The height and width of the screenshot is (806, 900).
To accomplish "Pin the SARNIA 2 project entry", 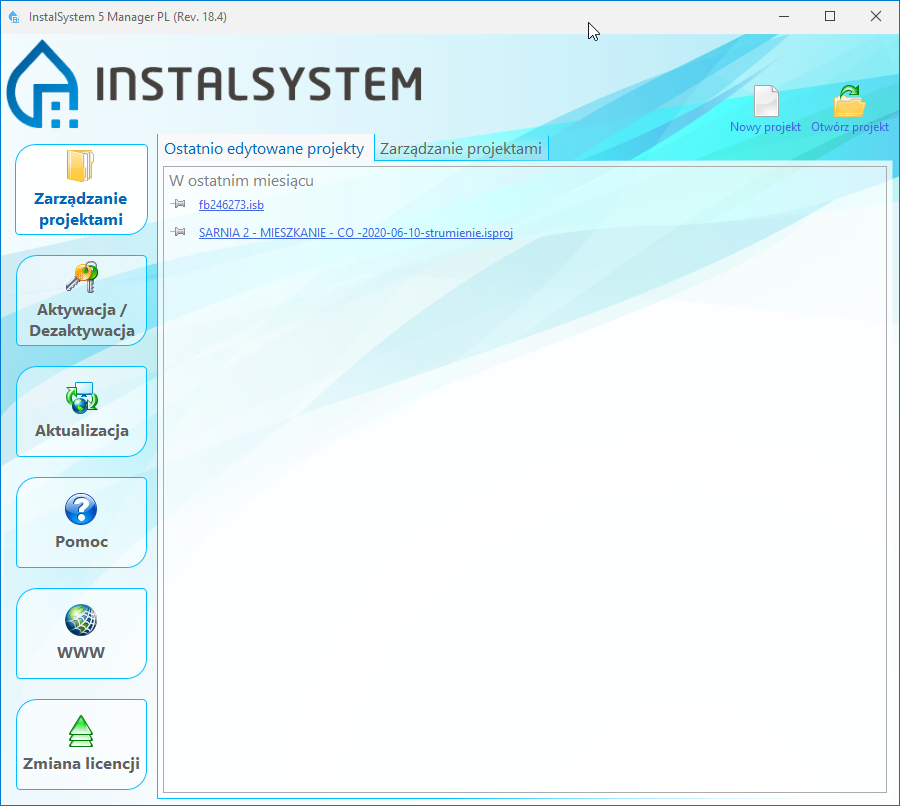I will pyautogui.click(x=178, y=232).
